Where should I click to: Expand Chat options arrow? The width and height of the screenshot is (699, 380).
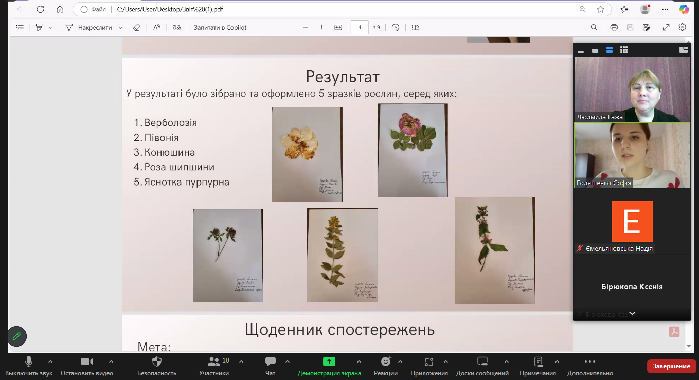click(287, 362)
